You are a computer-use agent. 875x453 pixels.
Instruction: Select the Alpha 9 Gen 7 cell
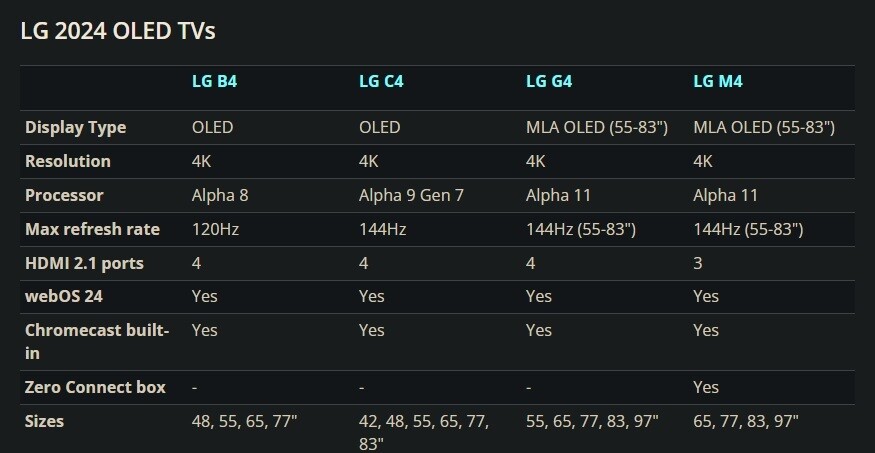(x=411, y=195)
